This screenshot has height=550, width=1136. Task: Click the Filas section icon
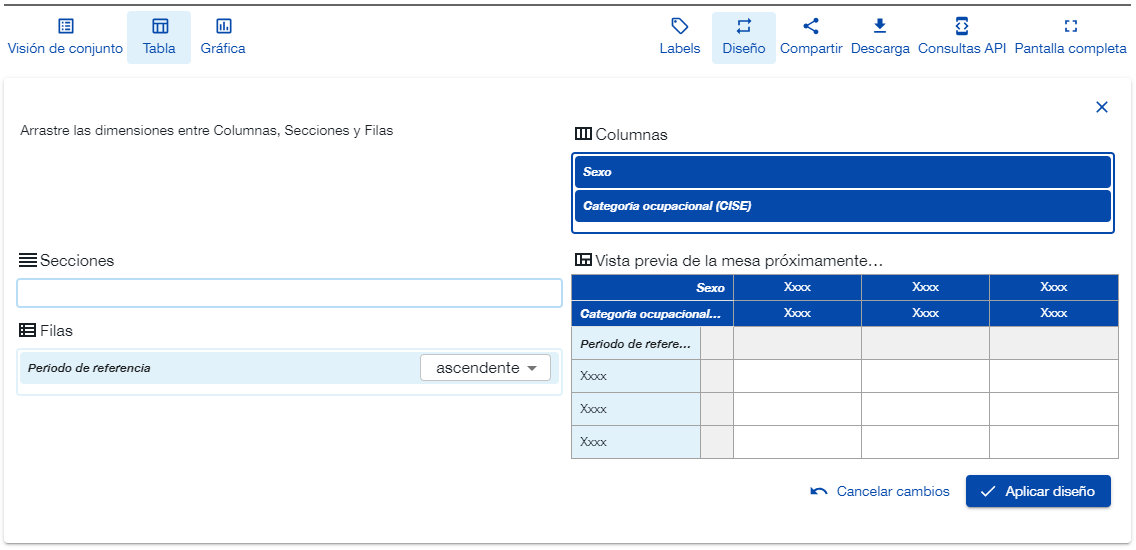click(28, 330)
